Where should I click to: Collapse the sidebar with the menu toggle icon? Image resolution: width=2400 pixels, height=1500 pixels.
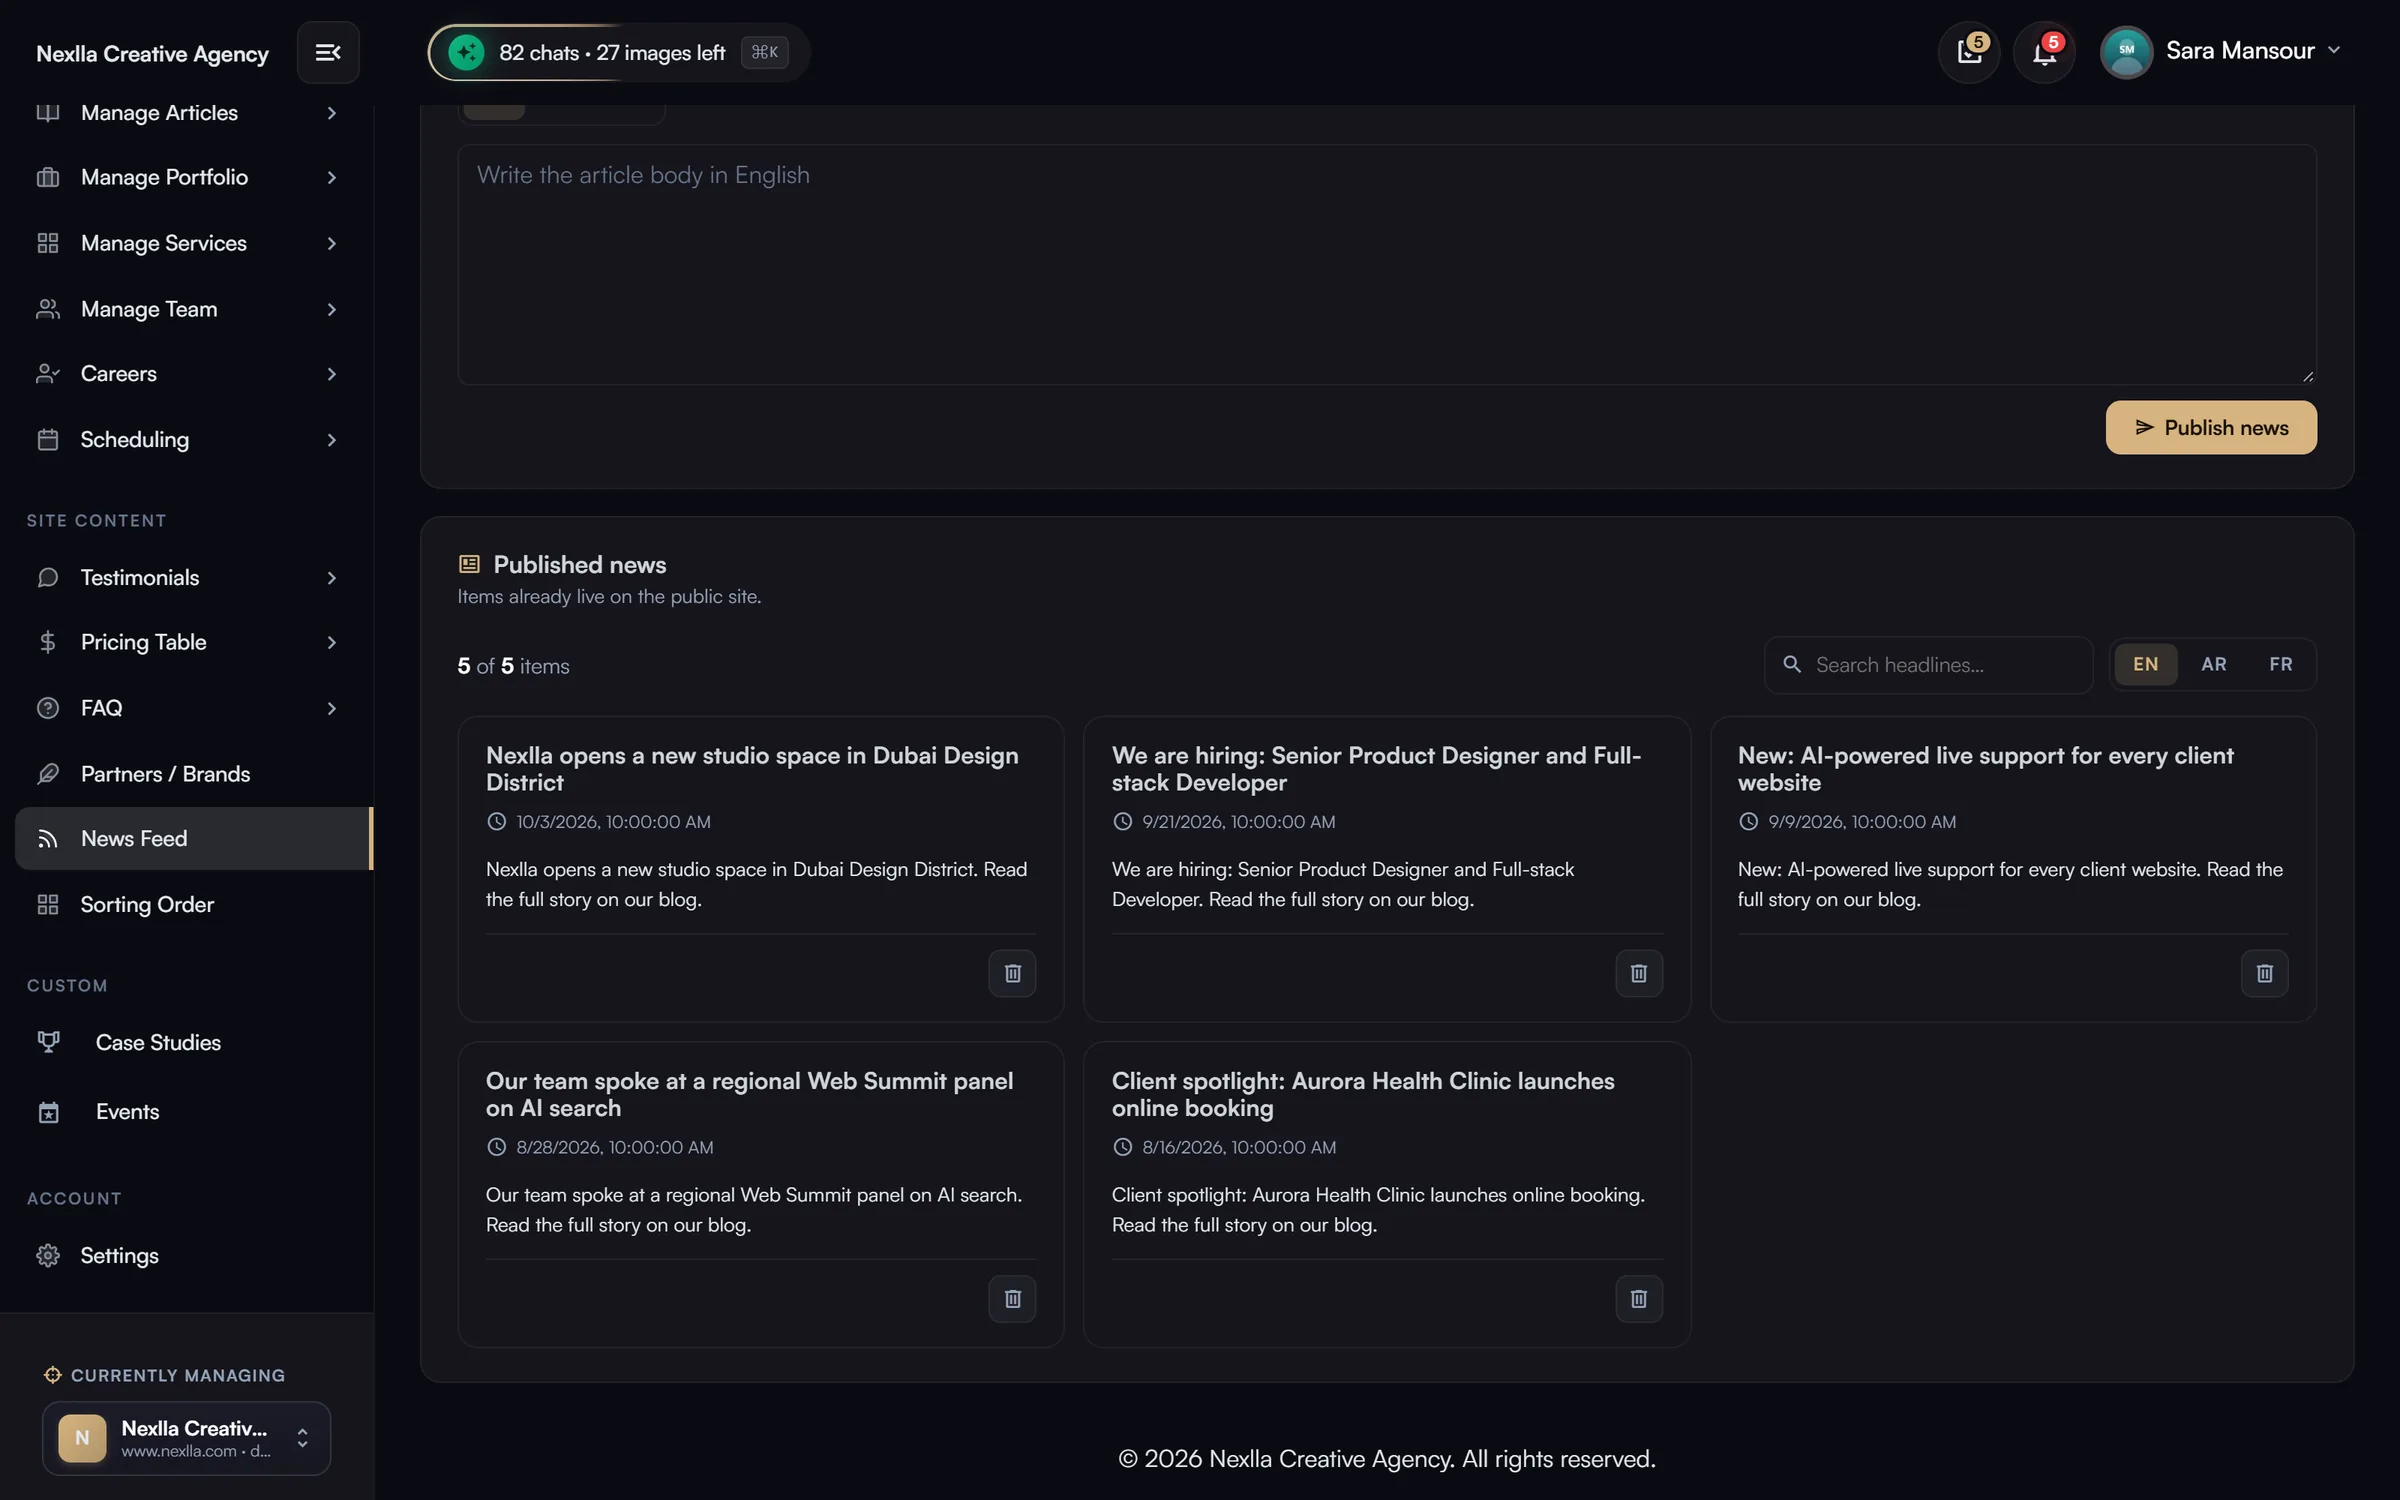(x=328, y=52)
